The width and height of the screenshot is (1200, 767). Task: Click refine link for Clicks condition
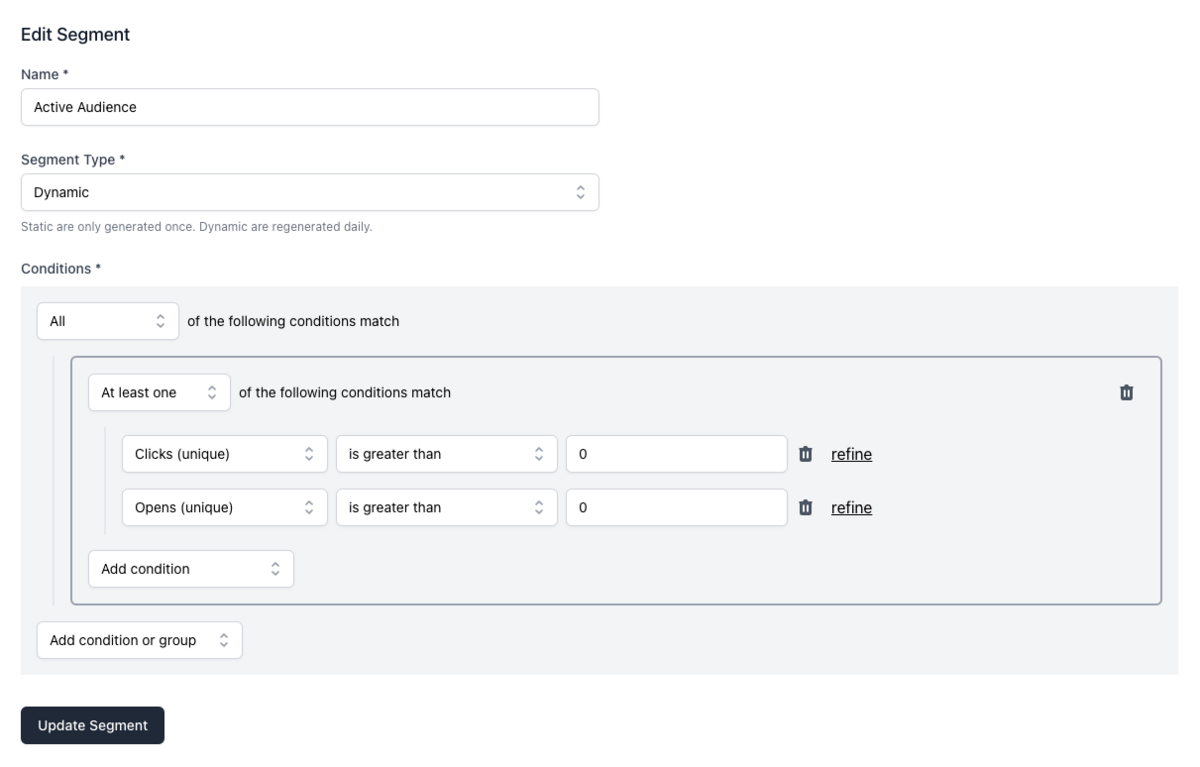point(851,454)
